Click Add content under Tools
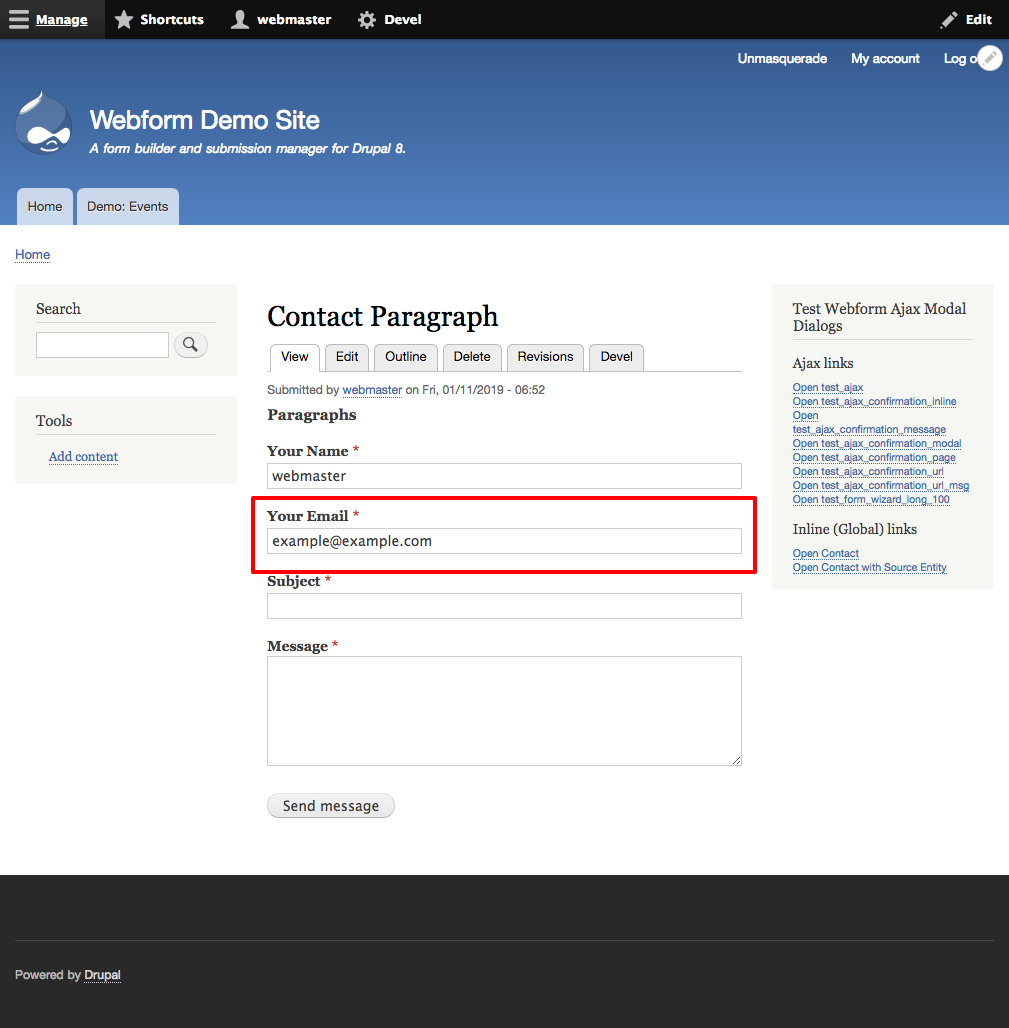This screenshot has width=1009, height=1028. coord(82,456)
